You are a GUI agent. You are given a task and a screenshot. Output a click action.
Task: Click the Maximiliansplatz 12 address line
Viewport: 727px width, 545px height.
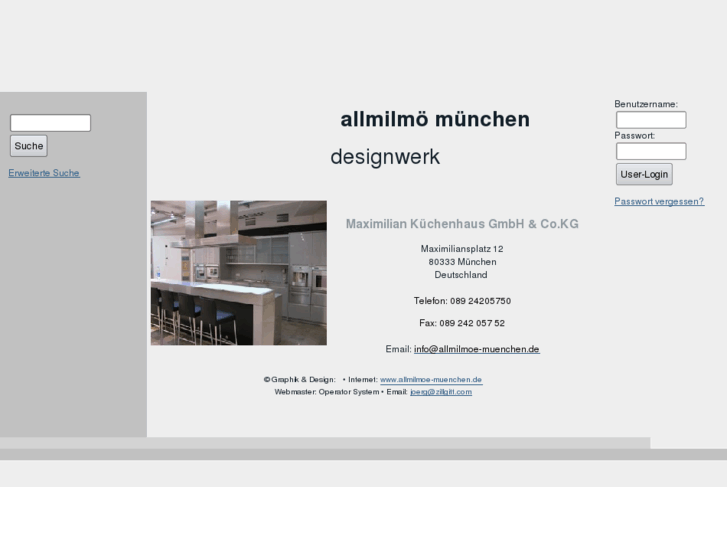[462, 249]
